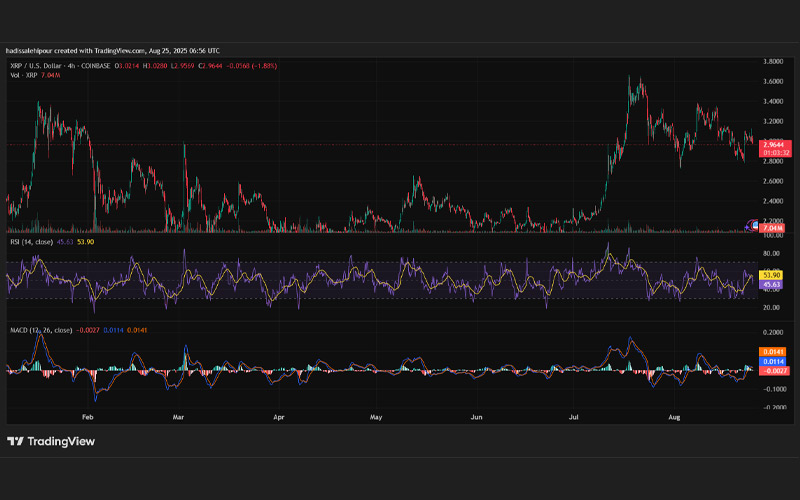Click the Aug label on time axis
Screen dimensions: 800x500
(x=674, y=417)
